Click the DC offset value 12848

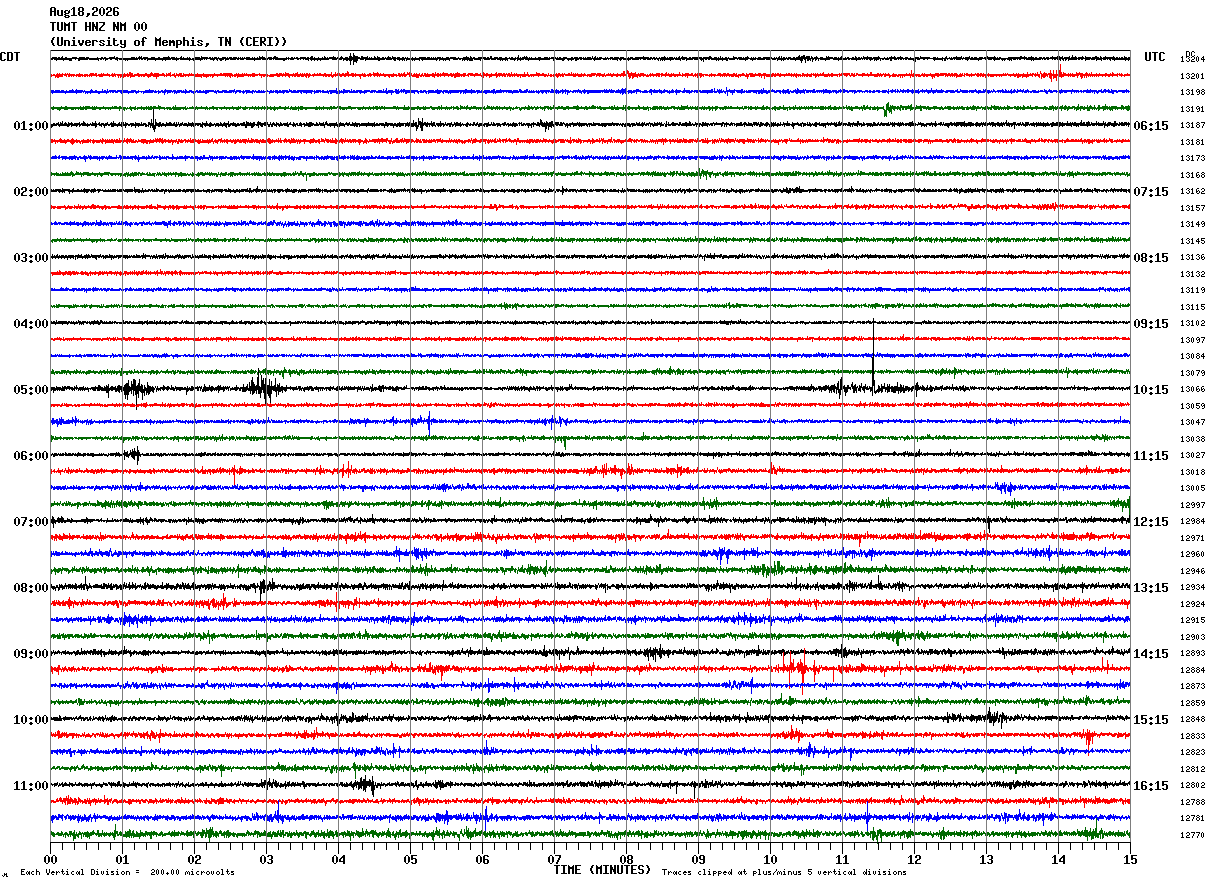pos(1193,720)
